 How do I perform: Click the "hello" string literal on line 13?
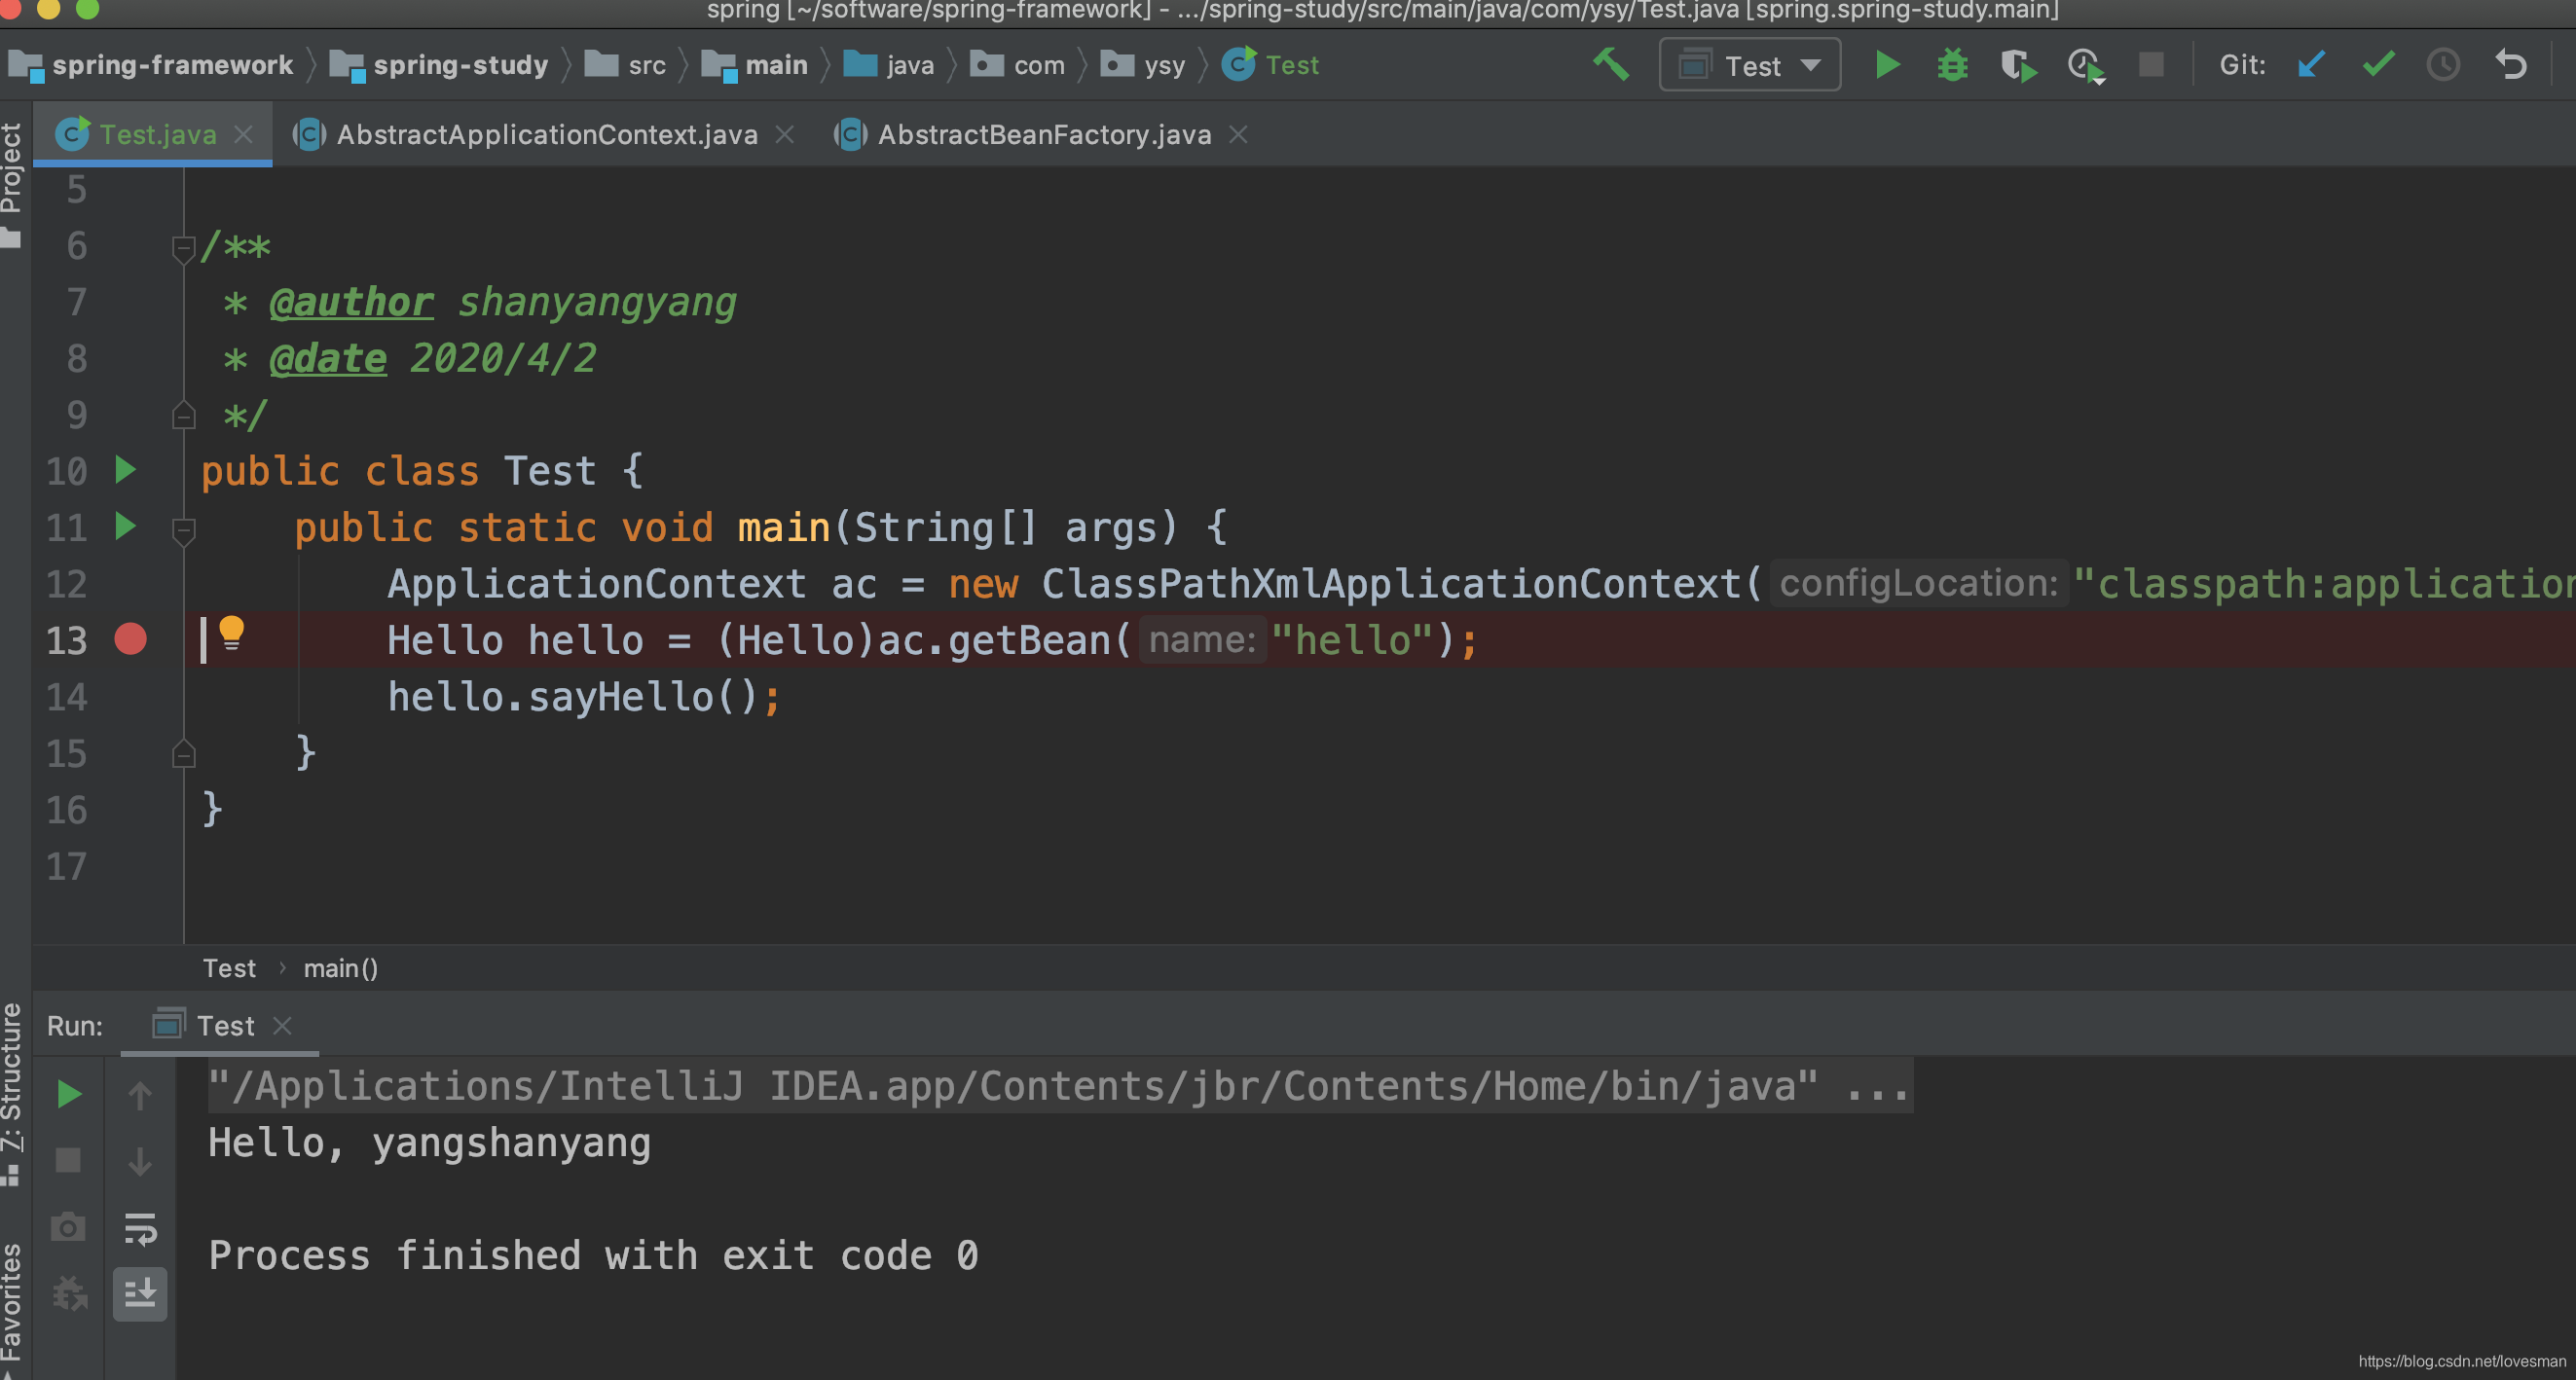1351,640
